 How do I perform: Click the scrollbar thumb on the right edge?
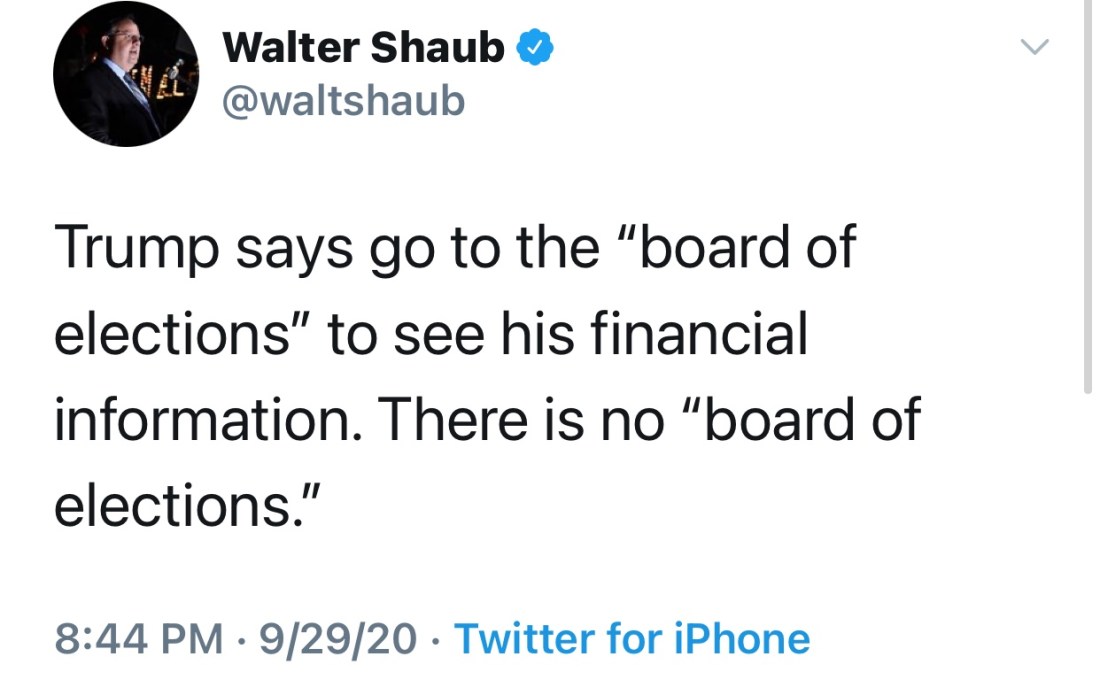point(1087,200)
